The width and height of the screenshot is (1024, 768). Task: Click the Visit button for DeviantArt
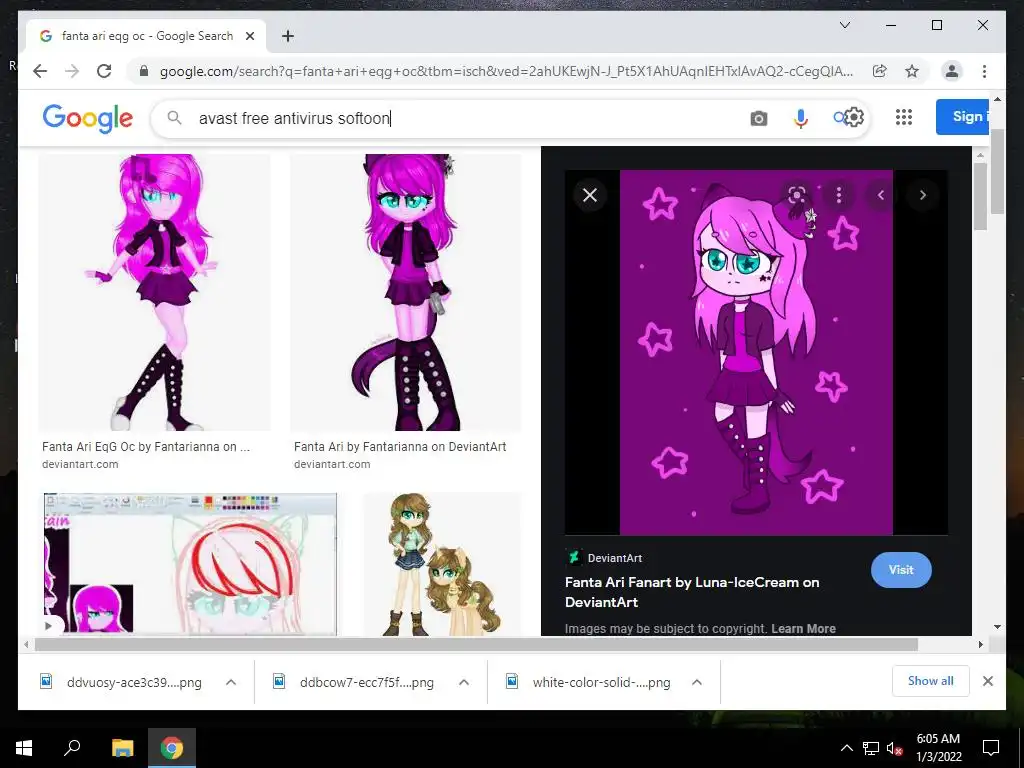click(x=901, y=569)
